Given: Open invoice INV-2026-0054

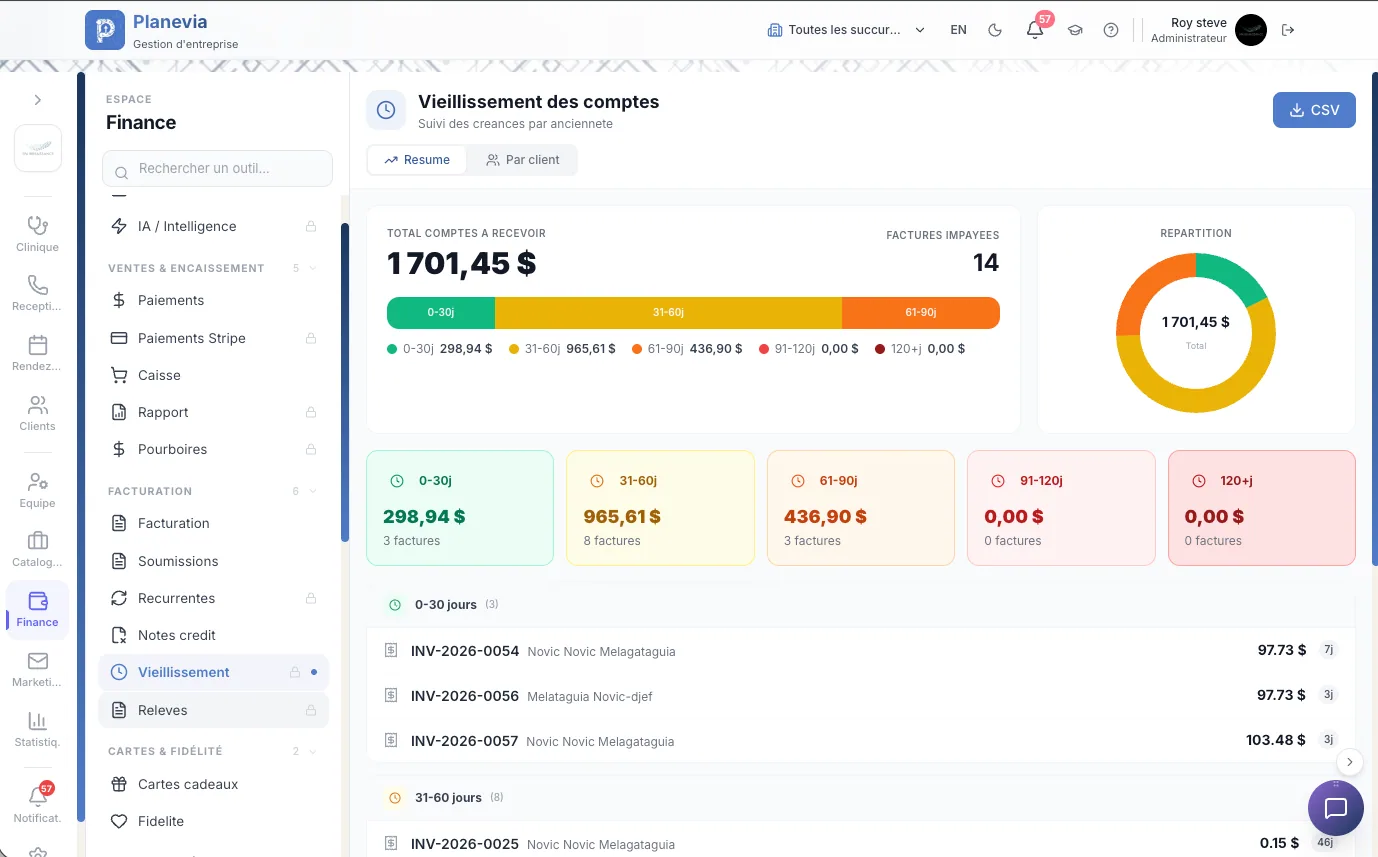Looking at the screenshot, I should pos(861,651).
